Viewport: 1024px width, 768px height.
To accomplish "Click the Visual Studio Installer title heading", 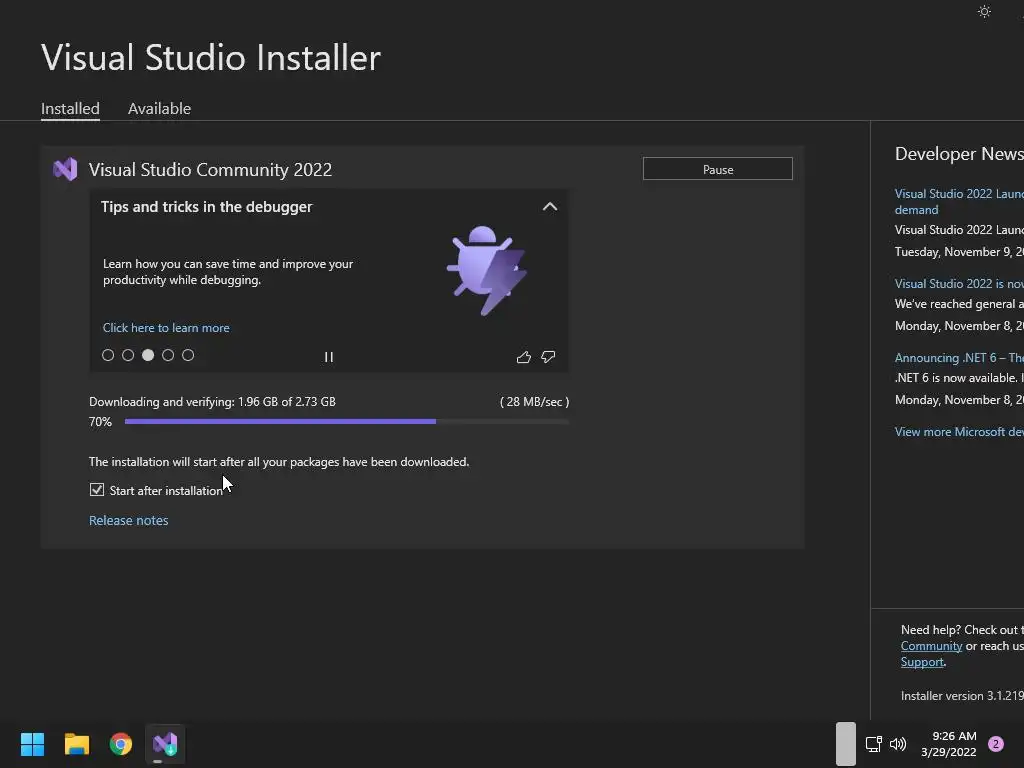I will 210,57.
